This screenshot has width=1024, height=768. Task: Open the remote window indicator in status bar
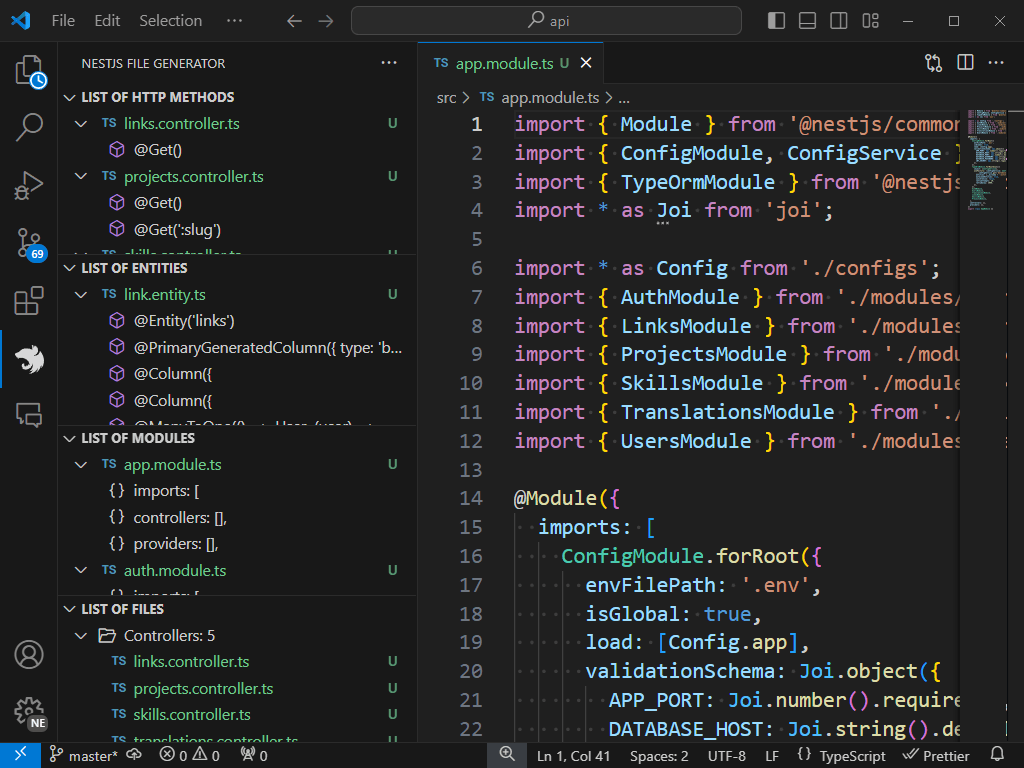tap(19, 755)
